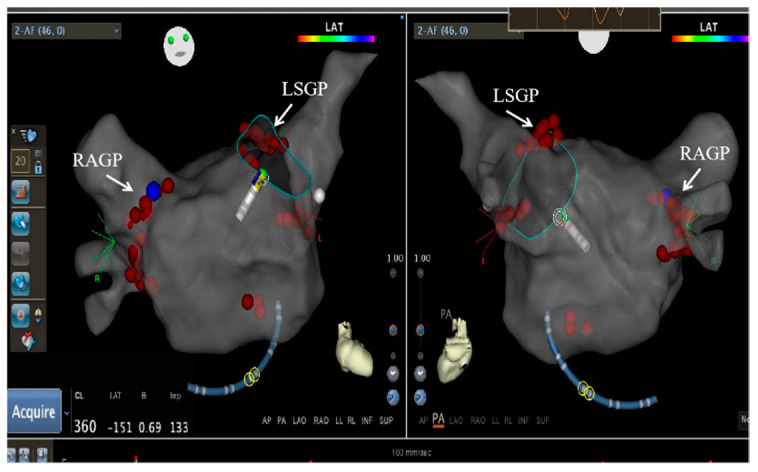Screen dimensions: 758x472
Task: Click the blue transparency slider handle, left view
Action: pos(393,330)
